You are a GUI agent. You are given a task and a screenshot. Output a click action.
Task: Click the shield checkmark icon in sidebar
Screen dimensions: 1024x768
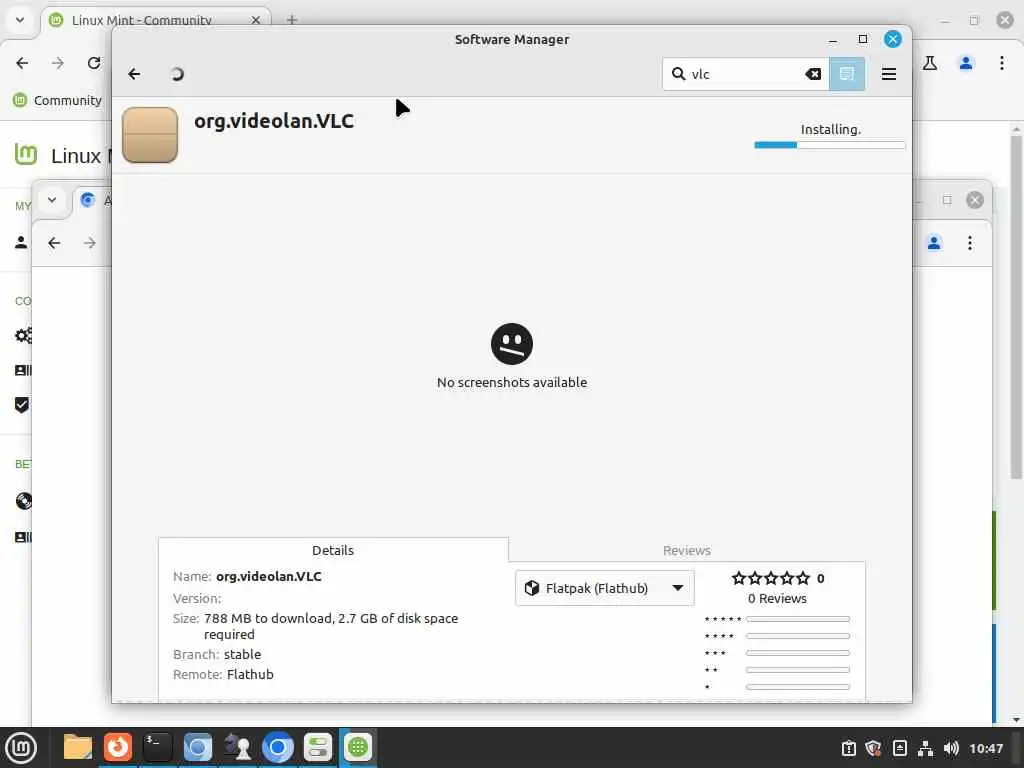(x=22, y=405)
